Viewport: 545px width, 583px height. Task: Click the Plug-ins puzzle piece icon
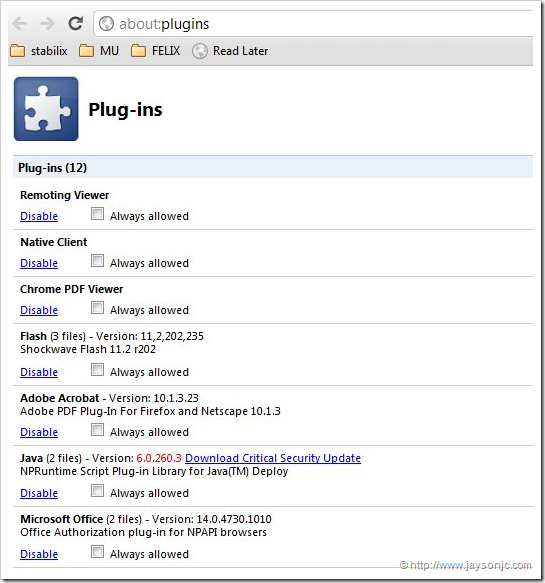pos(46,109)
